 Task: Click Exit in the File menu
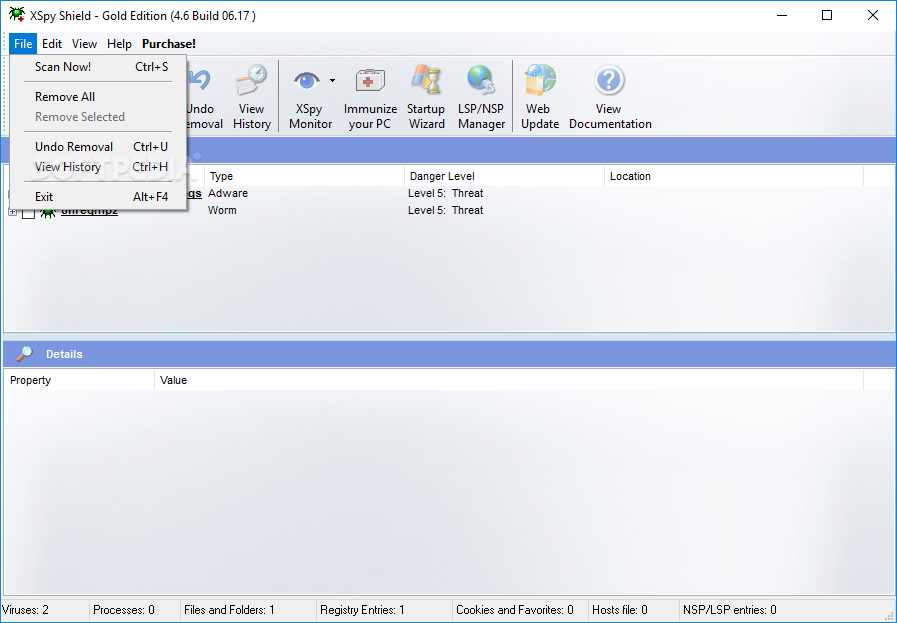[x=98, y=197]
